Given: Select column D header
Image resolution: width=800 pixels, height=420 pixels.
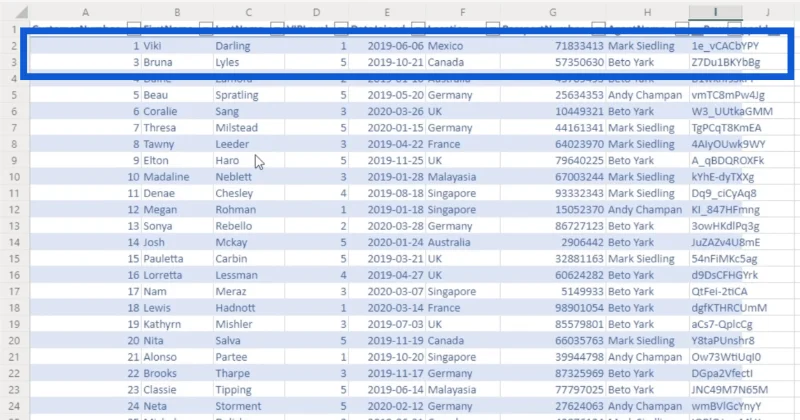Looking at the screenshot, I should pyautogui.click(x=316, y=12).
